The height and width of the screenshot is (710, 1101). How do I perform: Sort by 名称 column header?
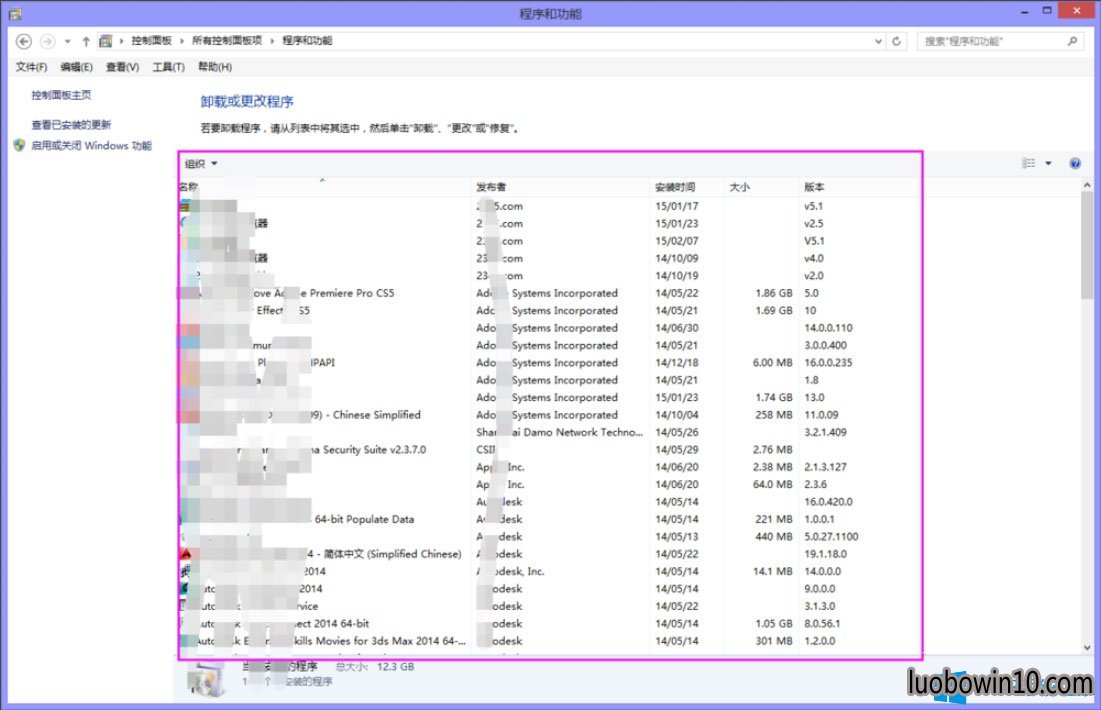pyautogui.click(x=326, y=187)
